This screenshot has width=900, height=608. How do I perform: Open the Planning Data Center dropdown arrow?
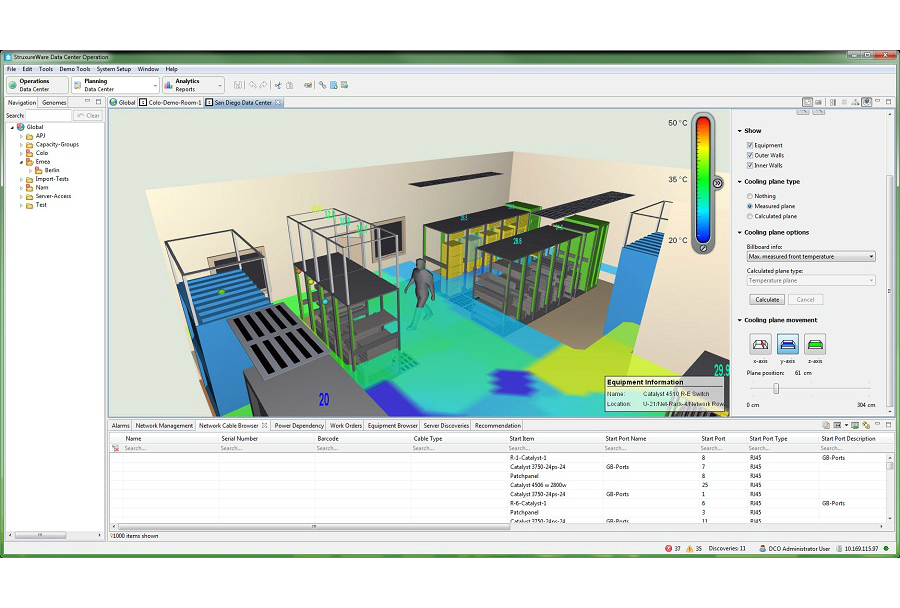[x=155, y=86]
